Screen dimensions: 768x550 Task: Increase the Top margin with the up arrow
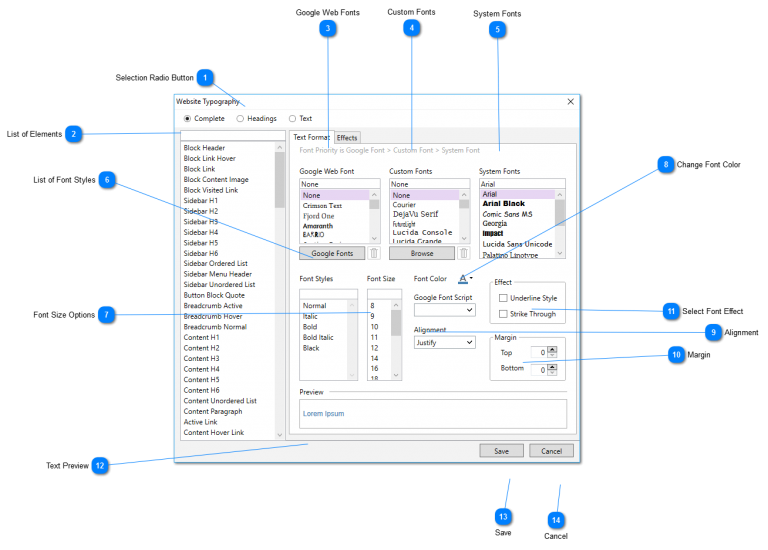552,349
